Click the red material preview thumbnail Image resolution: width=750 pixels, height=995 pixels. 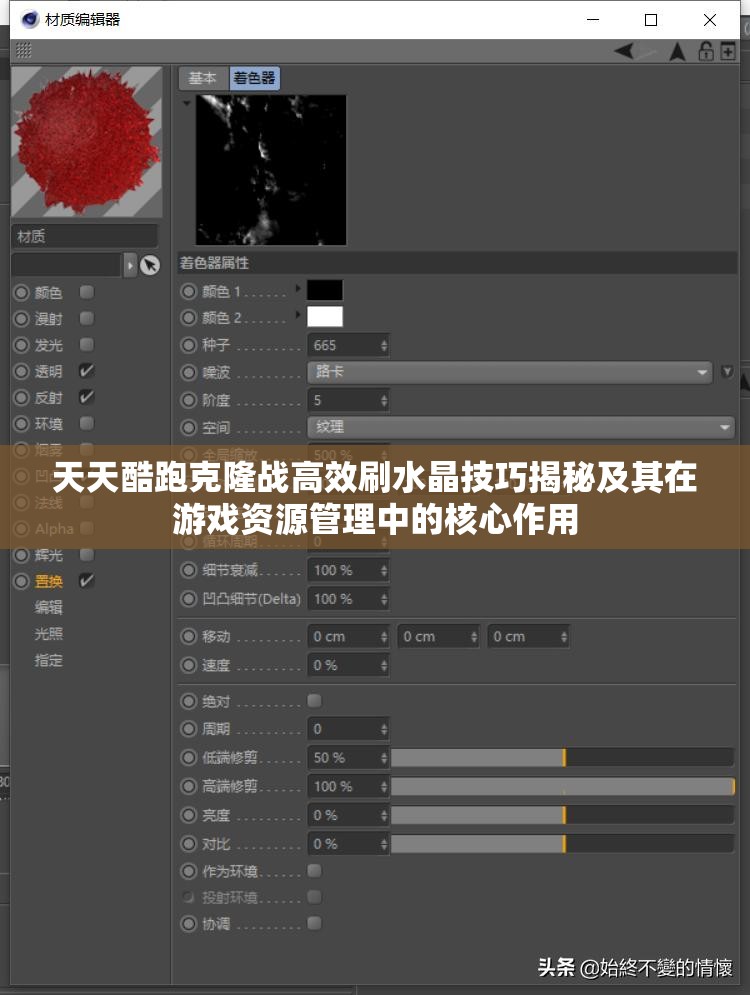87,142
